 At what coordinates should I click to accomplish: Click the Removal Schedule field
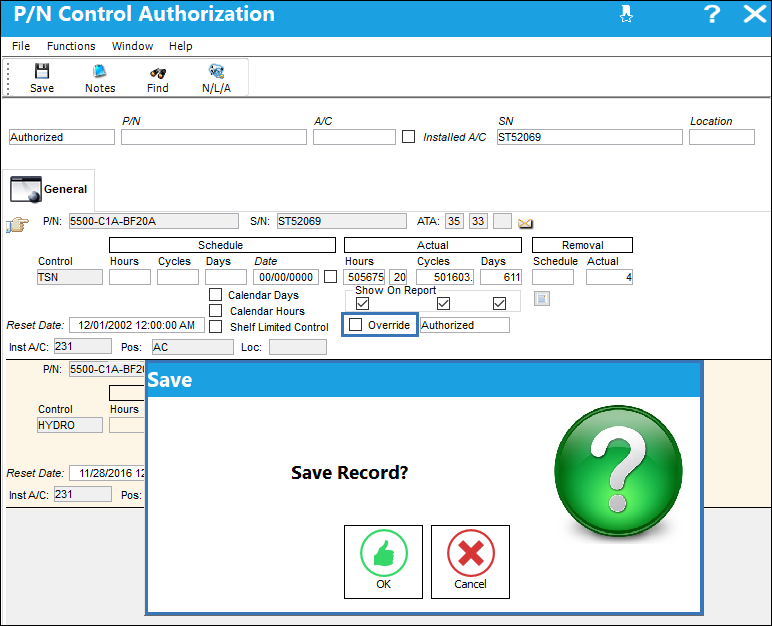[553, 277]
